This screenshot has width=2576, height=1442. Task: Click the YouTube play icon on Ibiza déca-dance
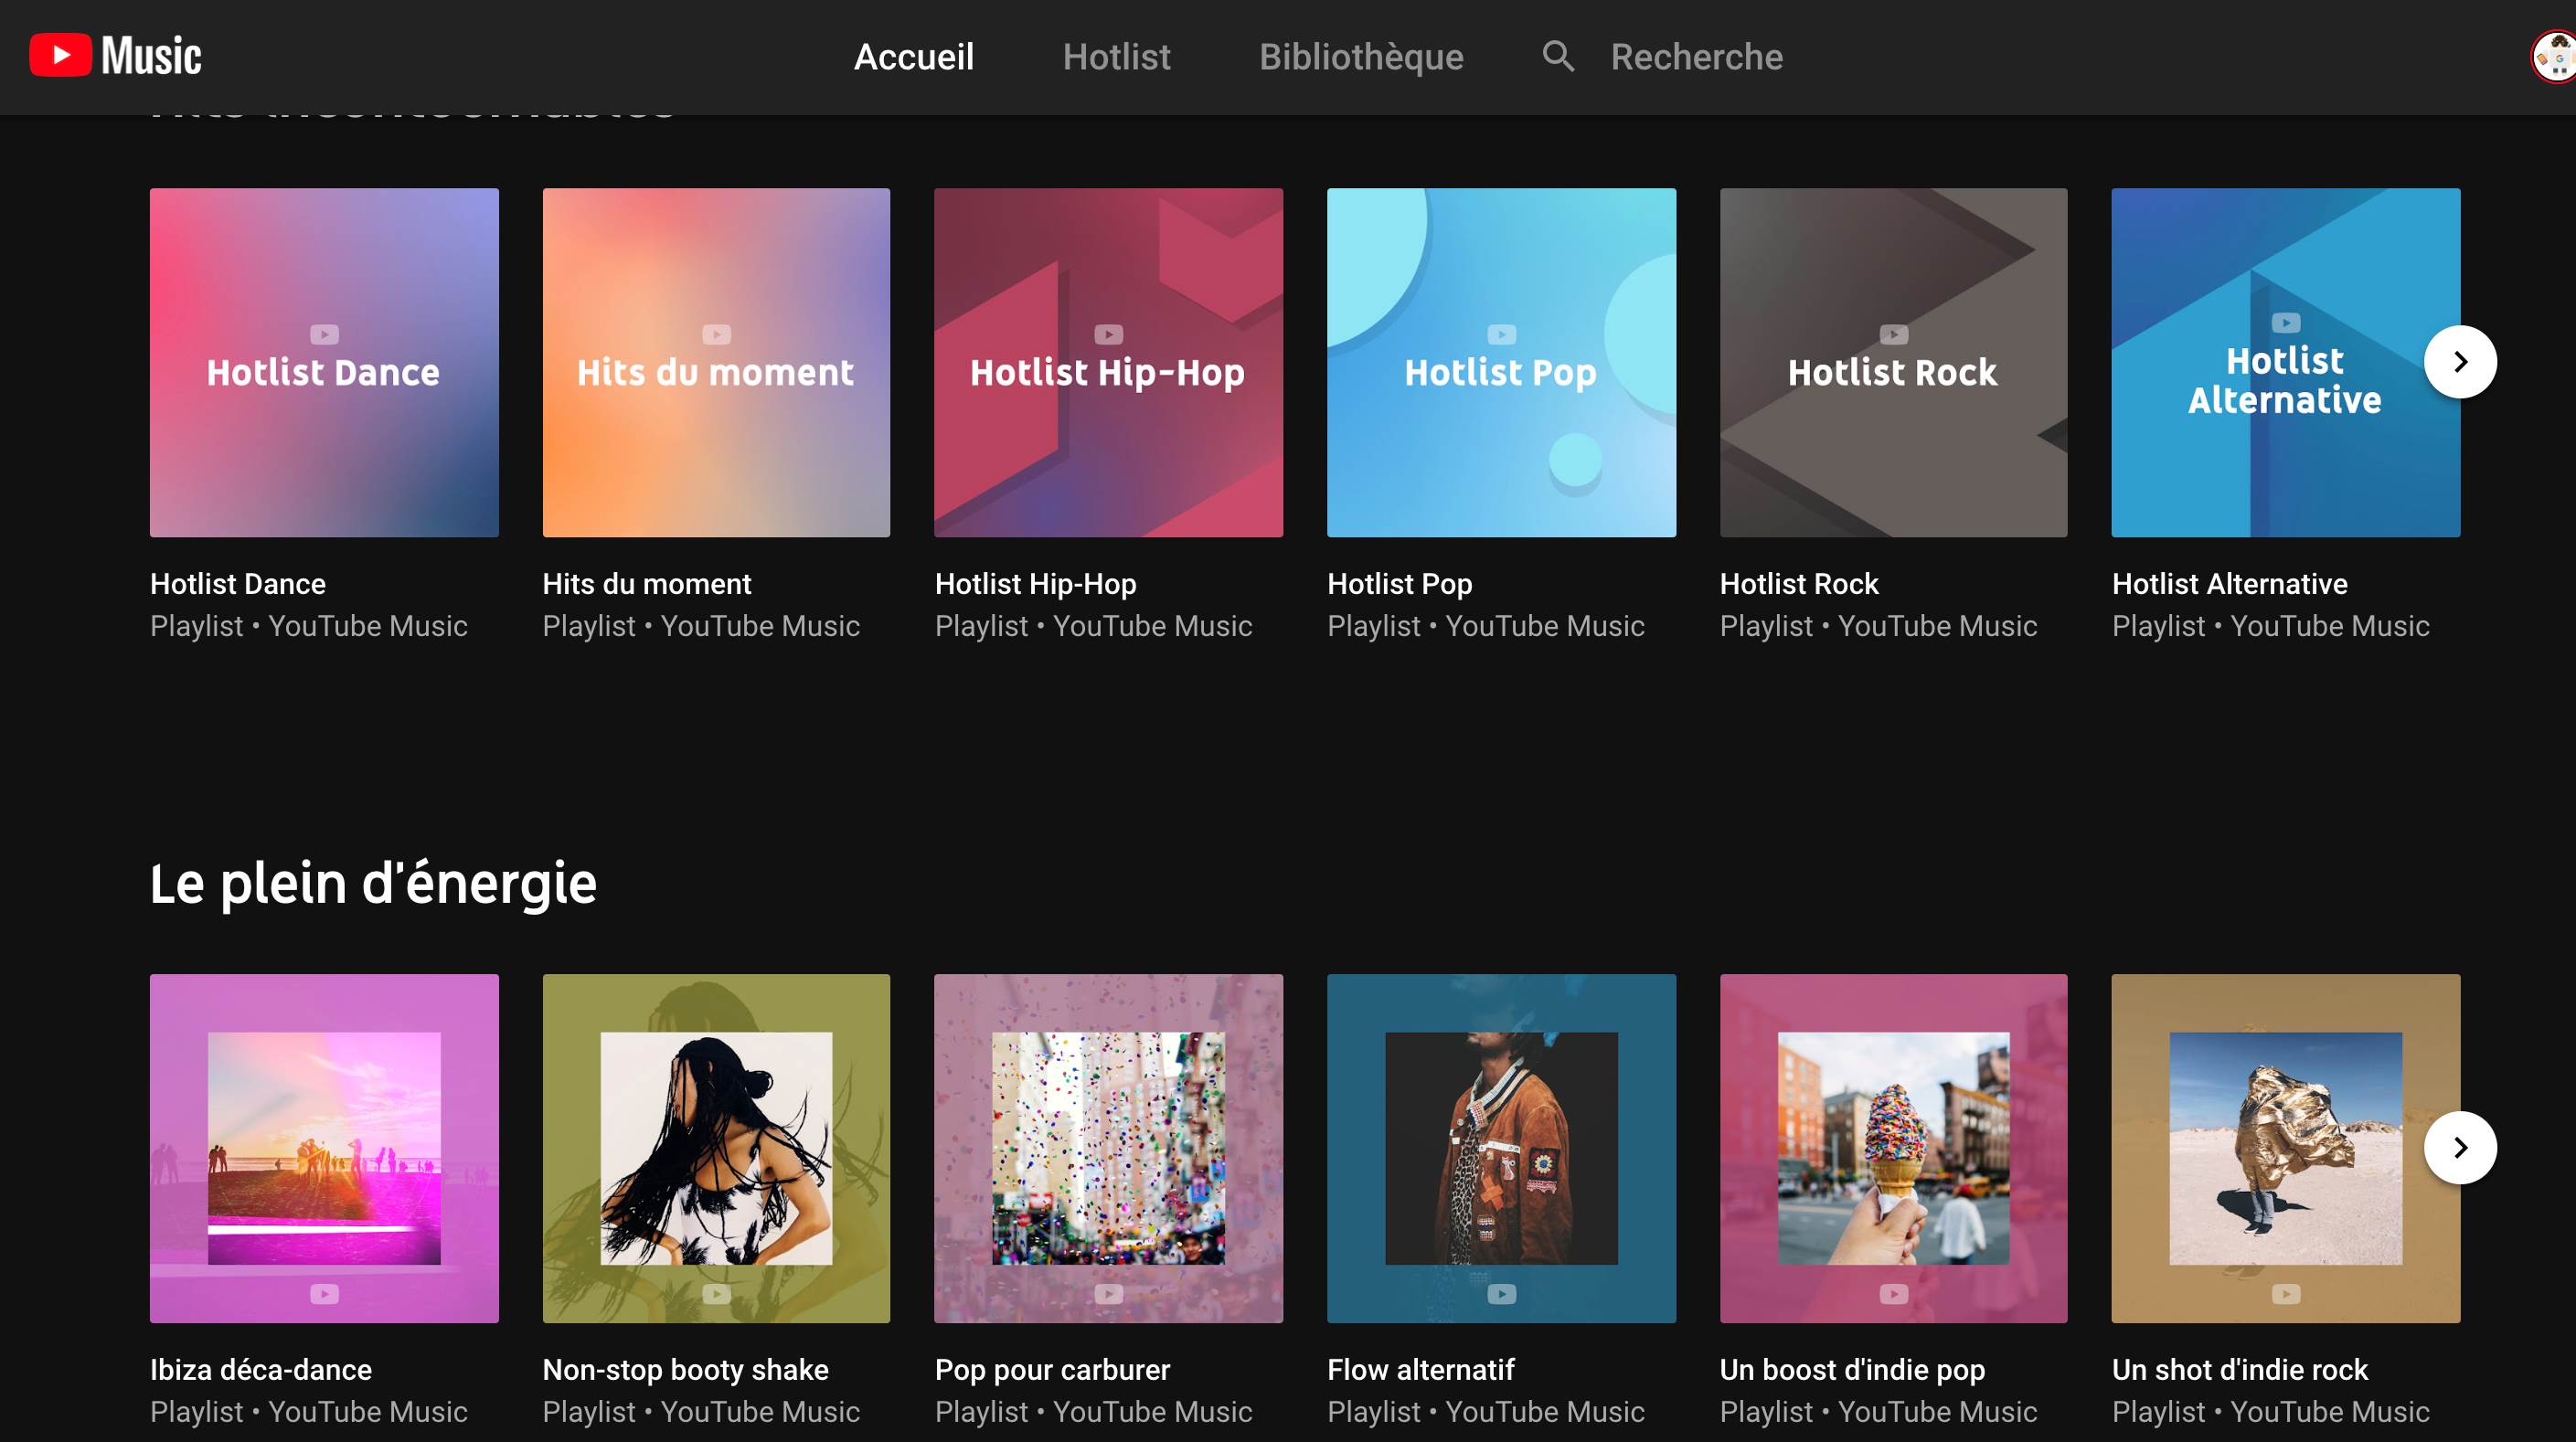click(324, 1293)
